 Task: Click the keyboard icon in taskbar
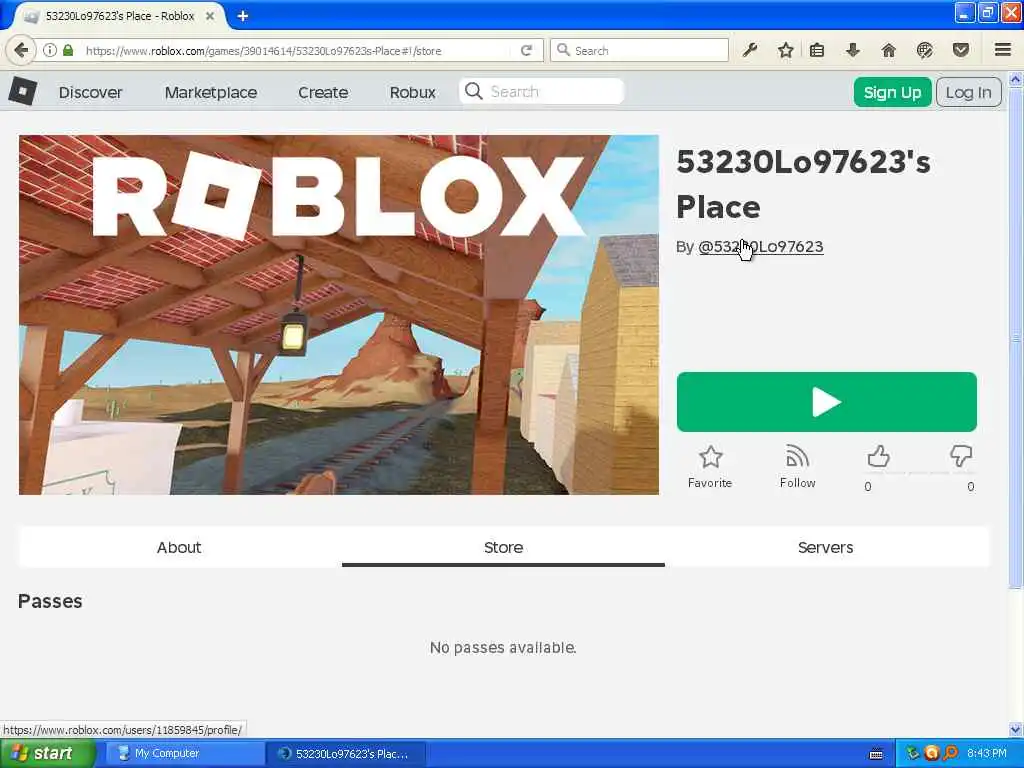click(876, 754)
